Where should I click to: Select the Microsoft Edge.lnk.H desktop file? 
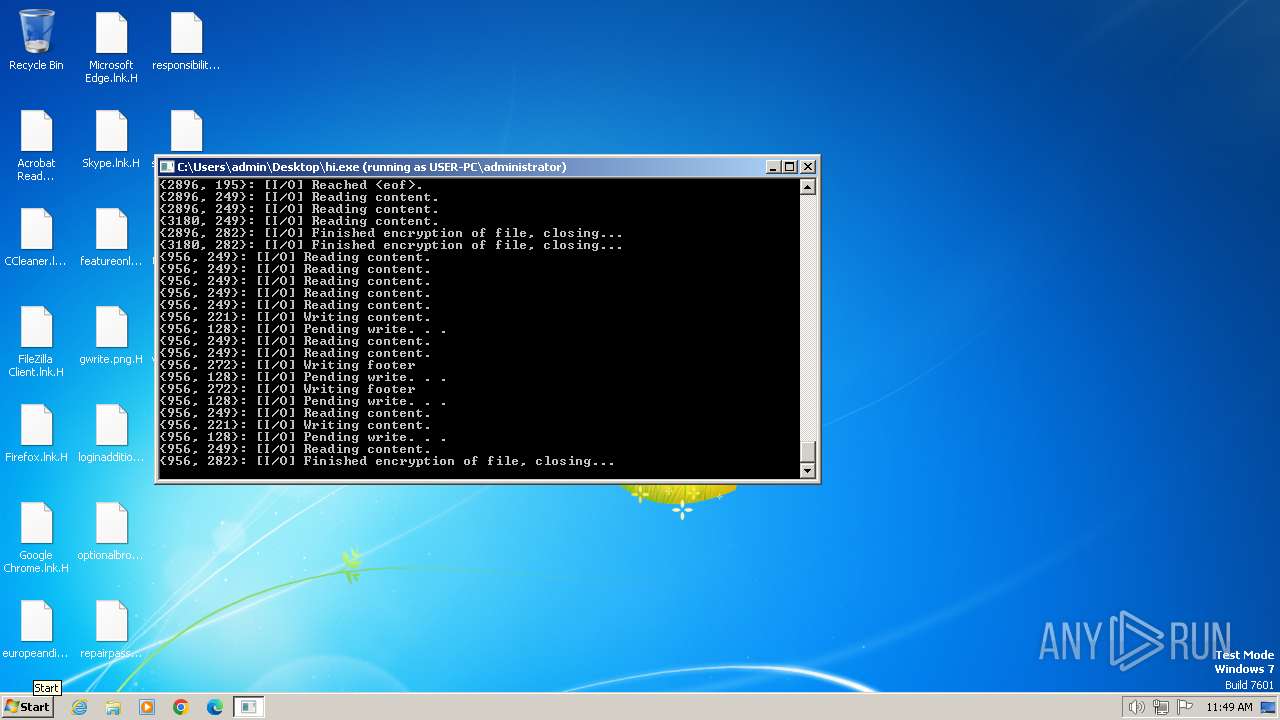pyautogui.click(x=111, y=48)
